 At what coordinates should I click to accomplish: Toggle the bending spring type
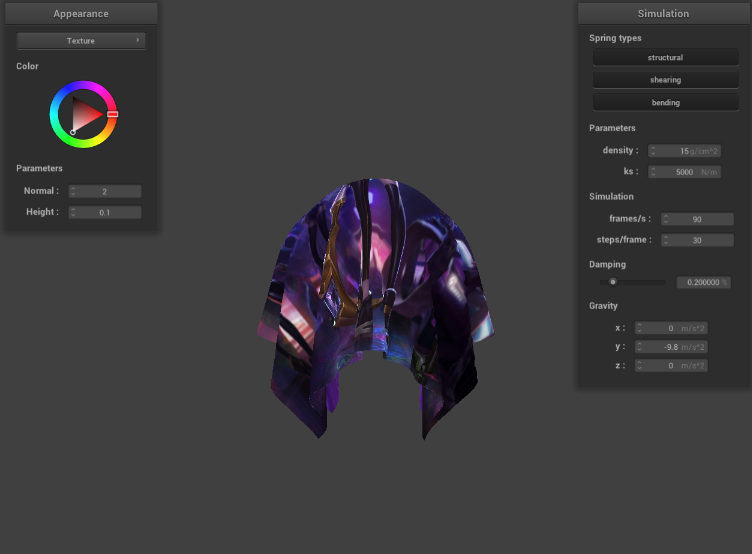pyautogui.click(x=665, y=102)
